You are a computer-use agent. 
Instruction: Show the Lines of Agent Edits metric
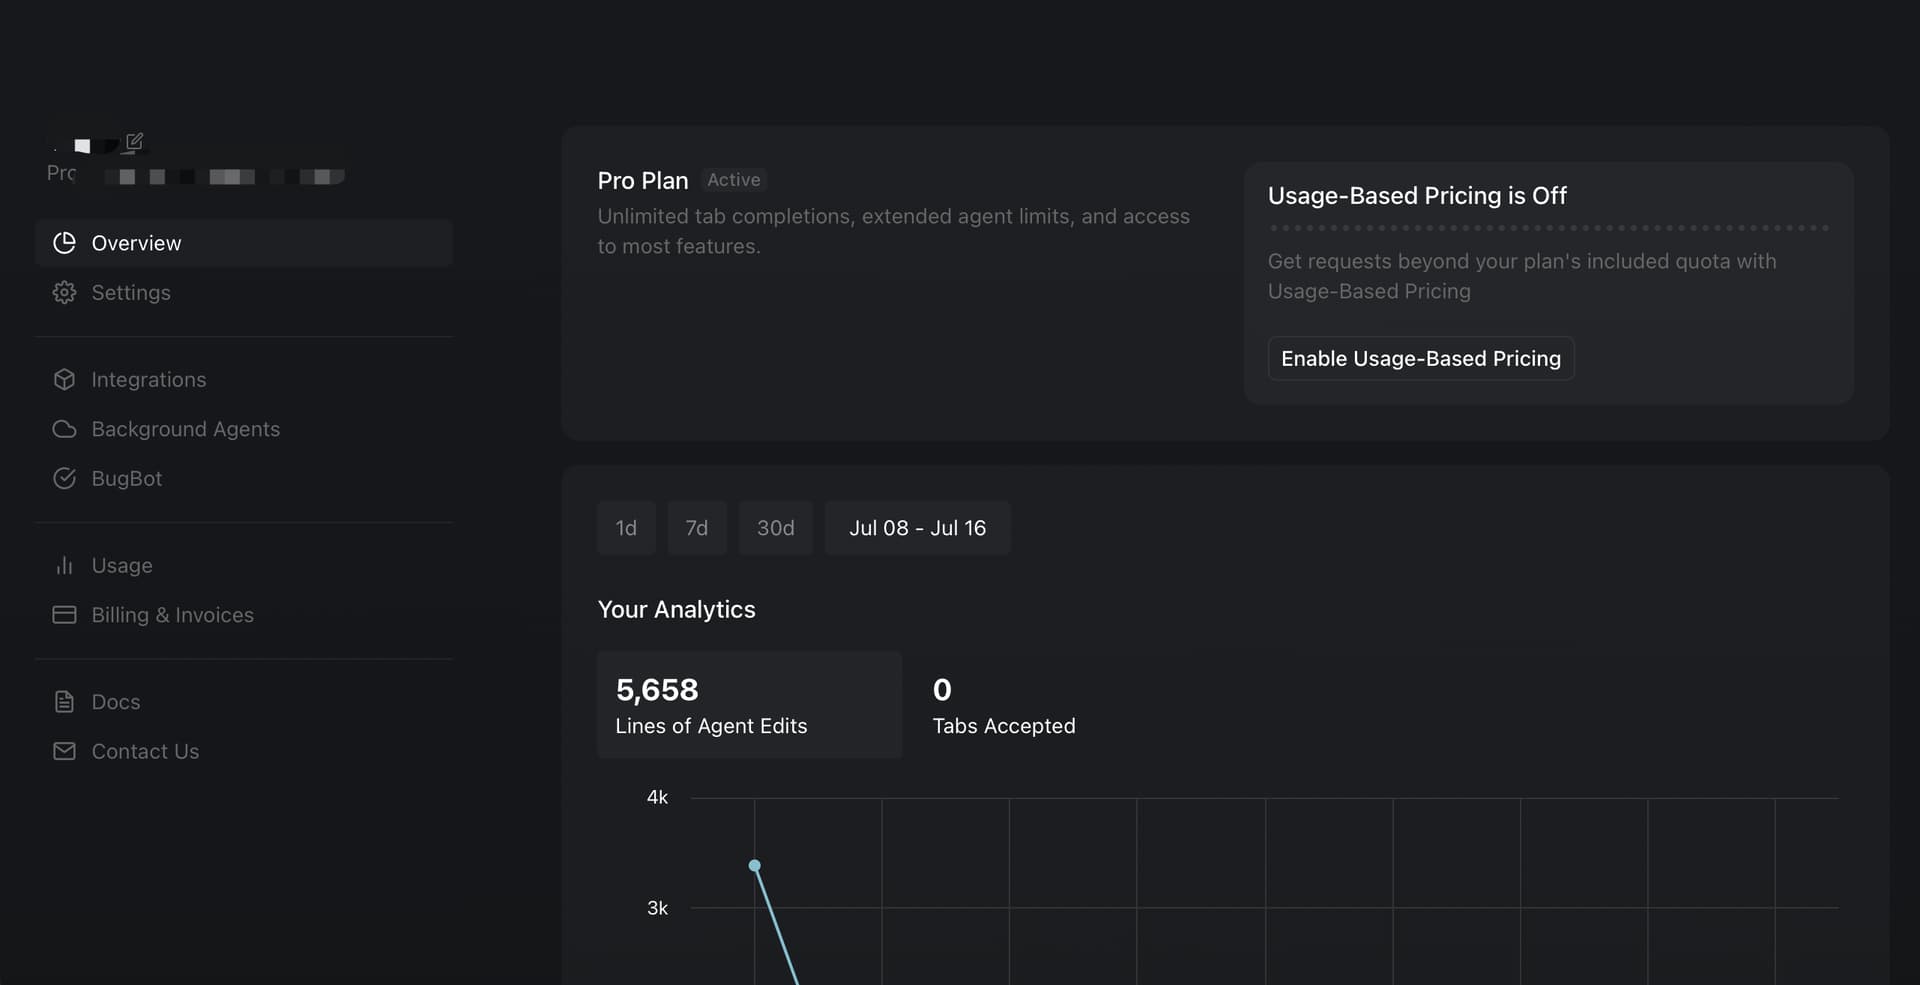click(749, 705)
